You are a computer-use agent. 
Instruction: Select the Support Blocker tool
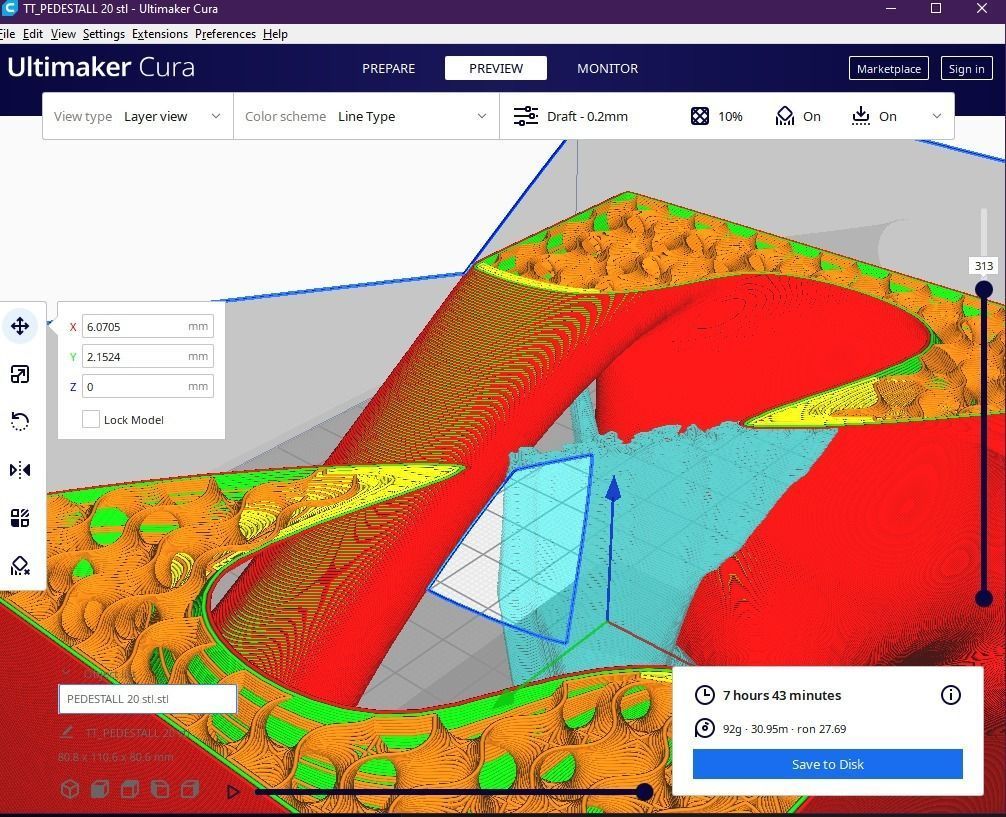[x=20, y=565]
